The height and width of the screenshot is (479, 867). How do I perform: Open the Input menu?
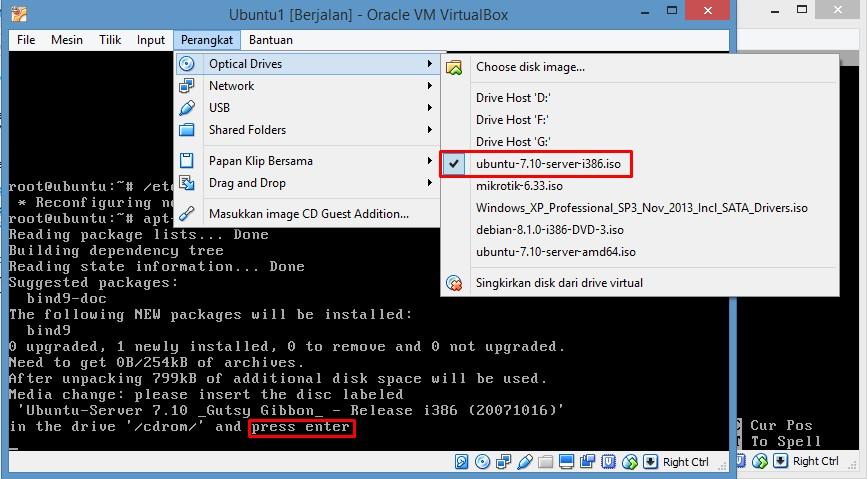(x=151, y=40)
